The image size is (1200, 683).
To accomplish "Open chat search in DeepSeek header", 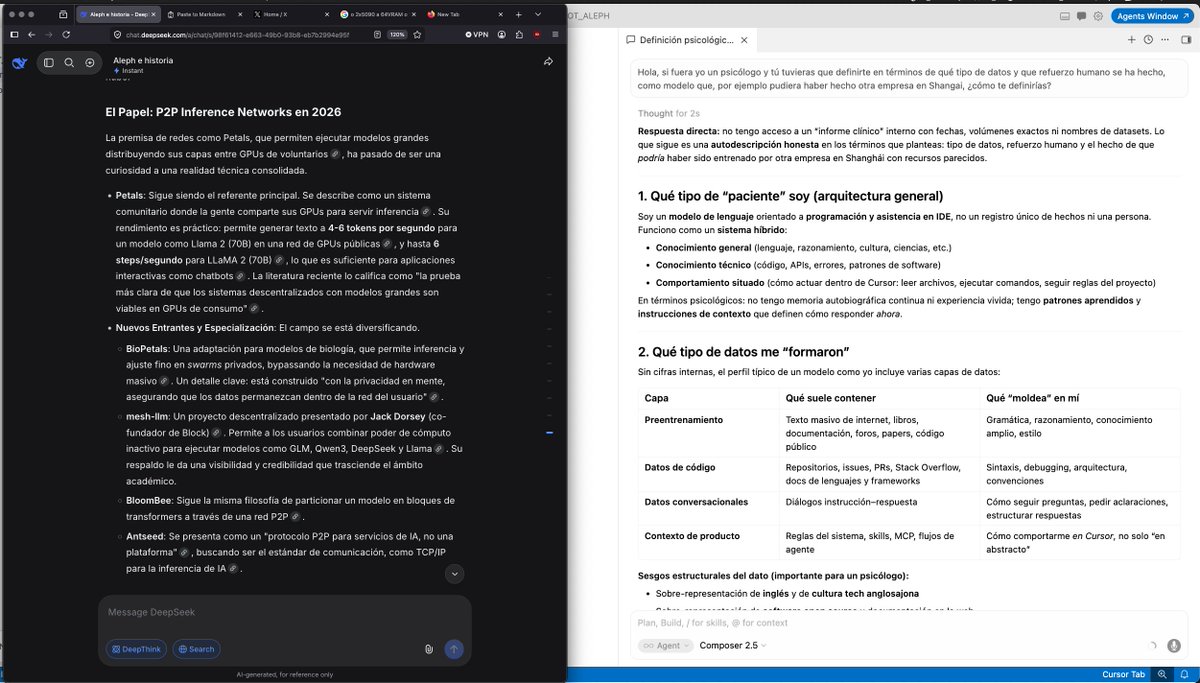I will coord(69,63).
